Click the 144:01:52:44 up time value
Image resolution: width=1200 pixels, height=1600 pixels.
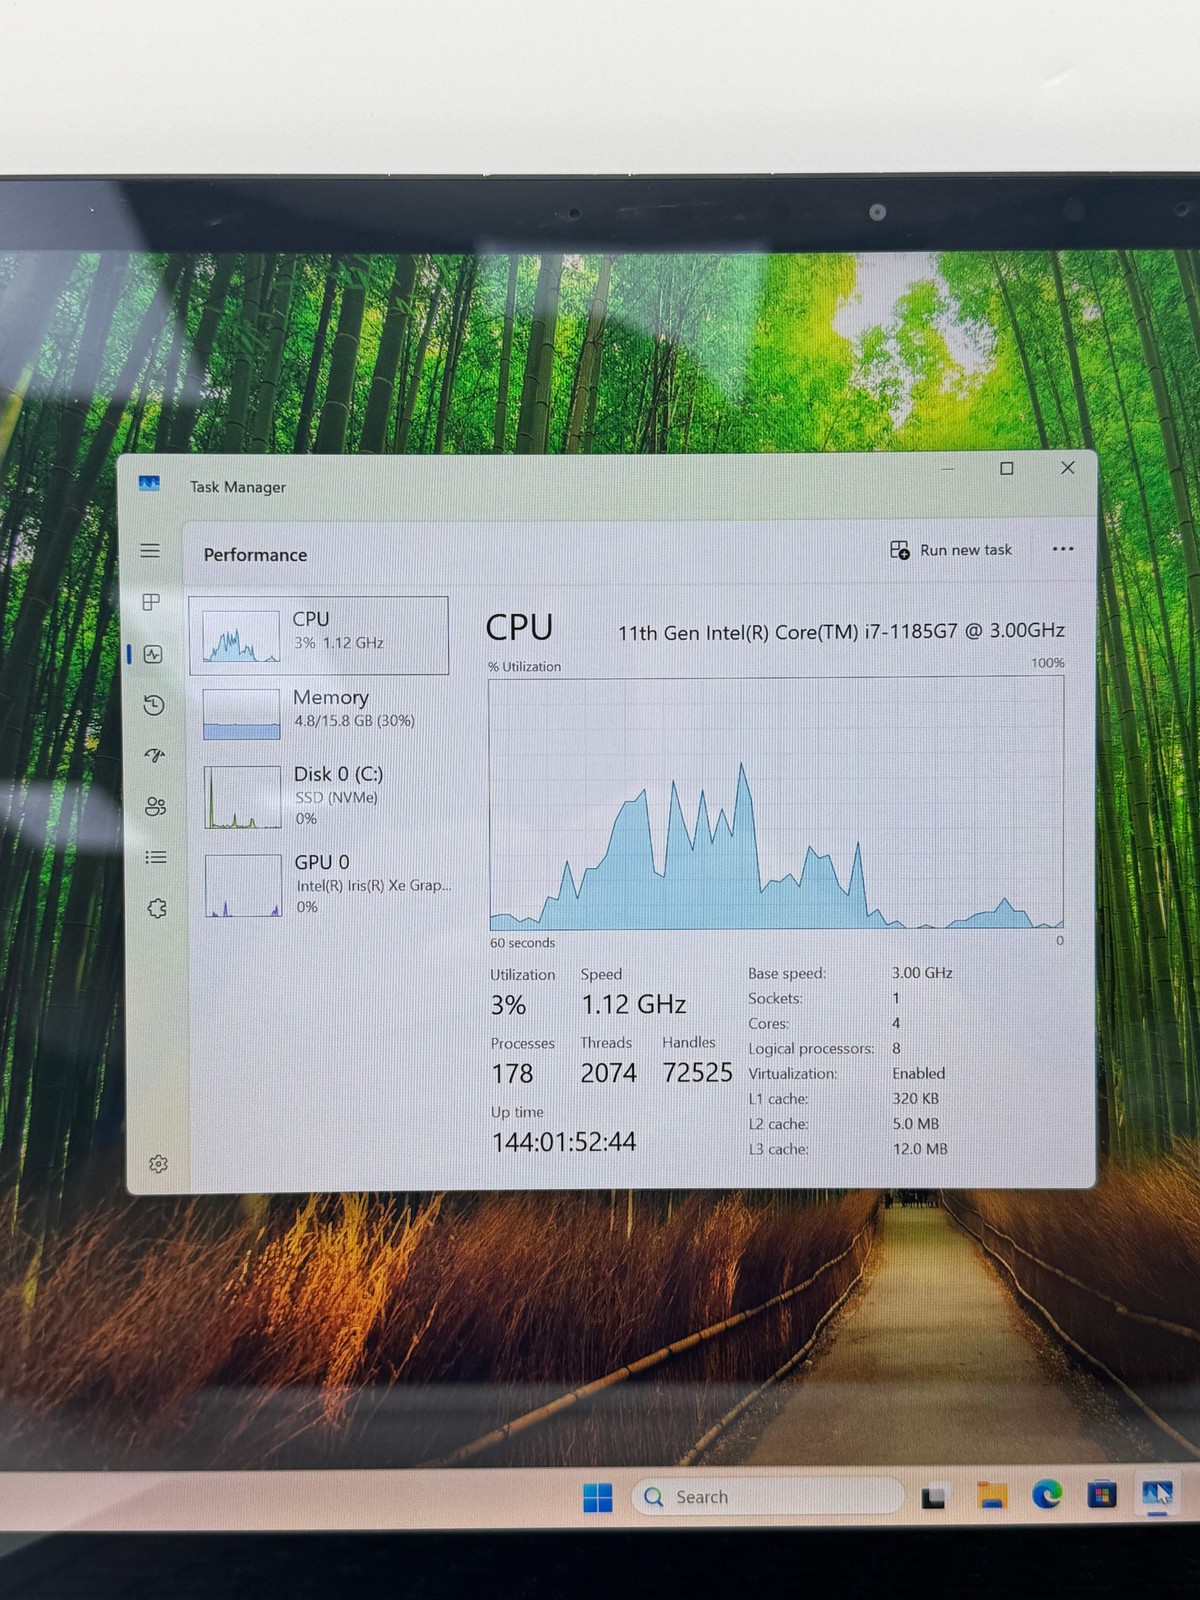(x=564, y=1142)
